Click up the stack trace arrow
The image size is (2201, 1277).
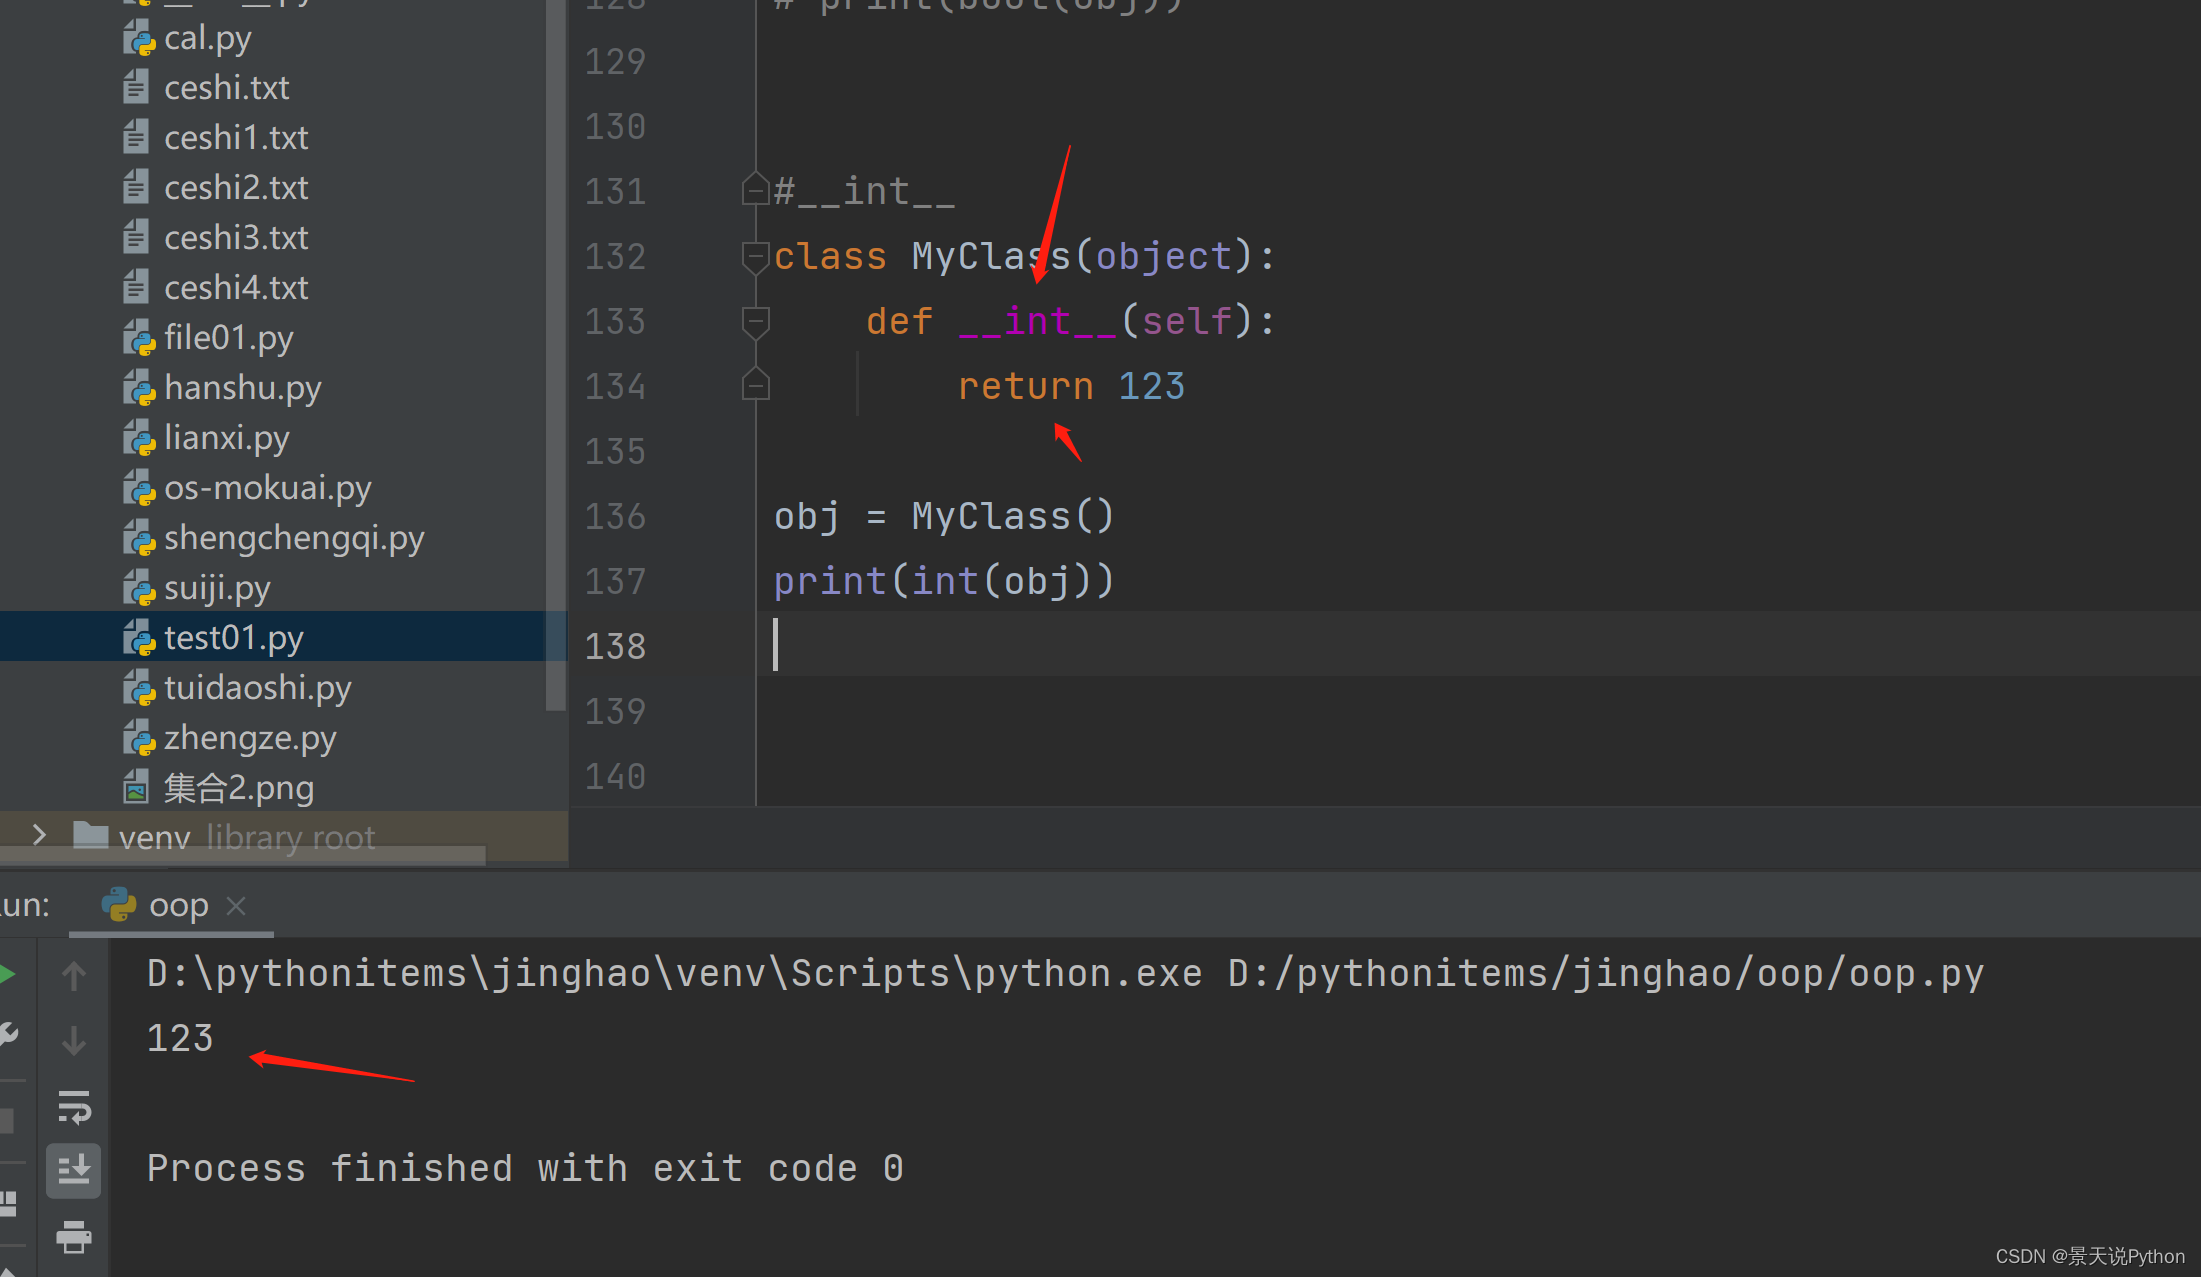[74, 976]
